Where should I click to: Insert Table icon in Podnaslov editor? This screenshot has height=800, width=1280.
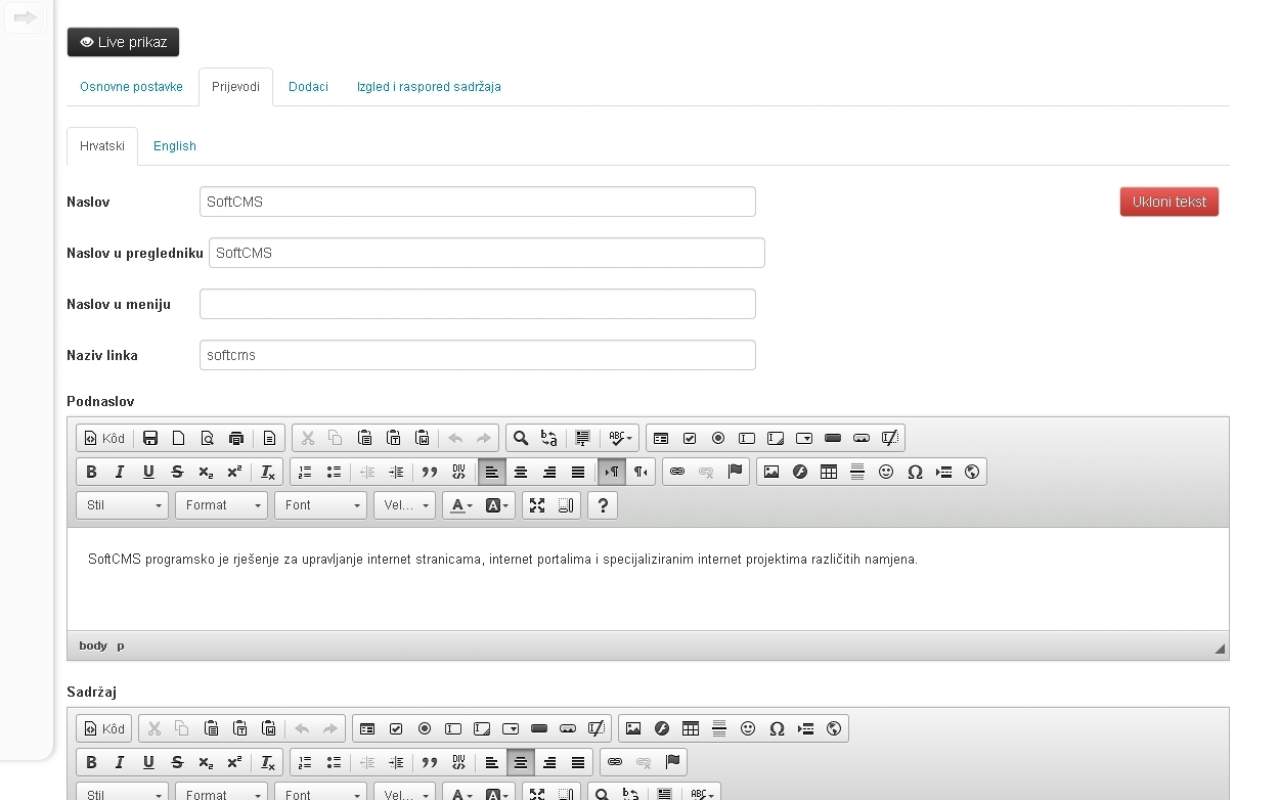pyautogui.click(x=829, y=472)
